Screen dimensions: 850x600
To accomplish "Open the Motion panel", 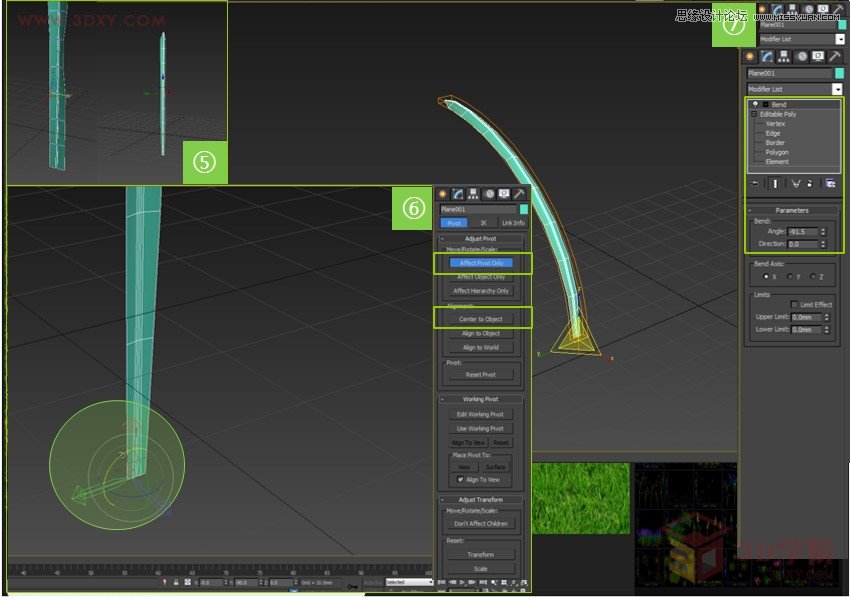I will point(800,57).
